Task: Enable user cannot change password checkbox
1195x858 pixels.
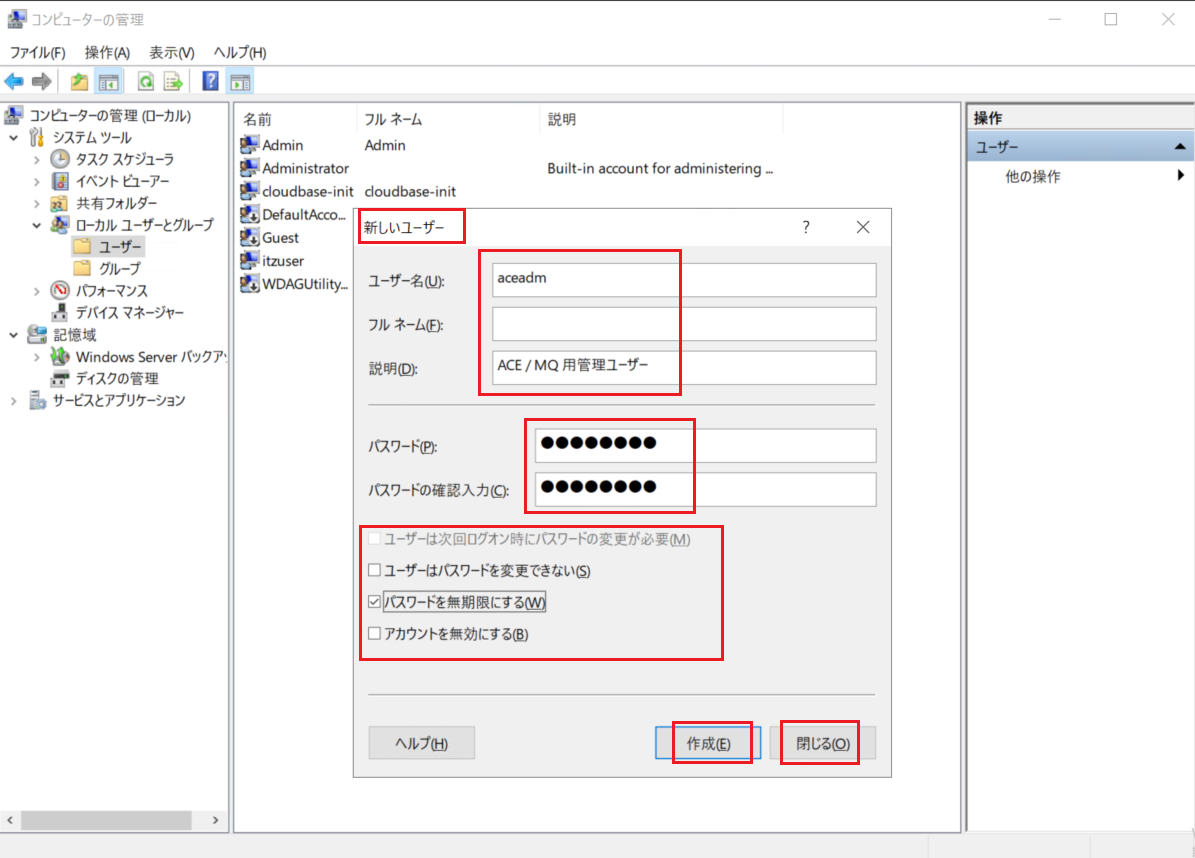Action: [x=374, y=570]
